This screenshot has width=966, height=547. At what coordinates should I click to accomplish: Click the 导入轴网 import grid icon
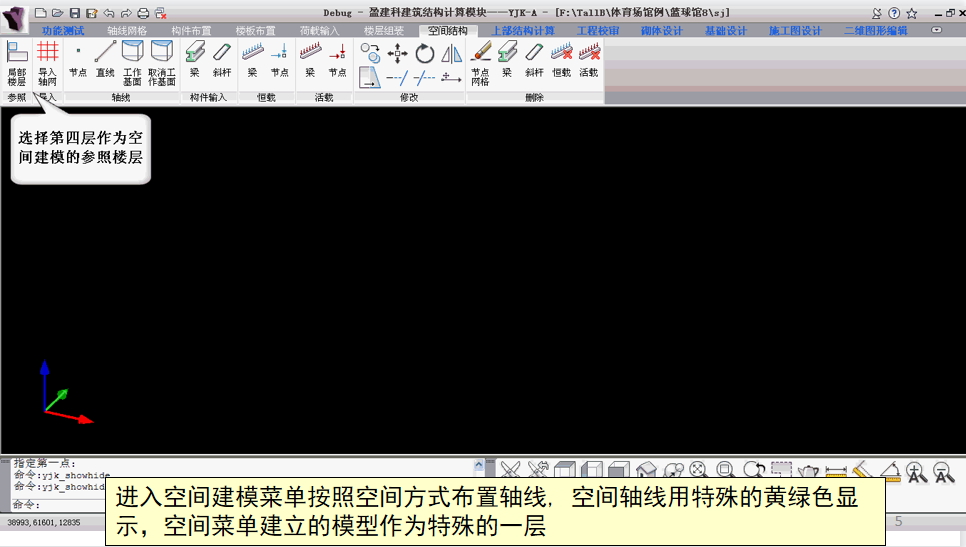[x=47, y=63]
